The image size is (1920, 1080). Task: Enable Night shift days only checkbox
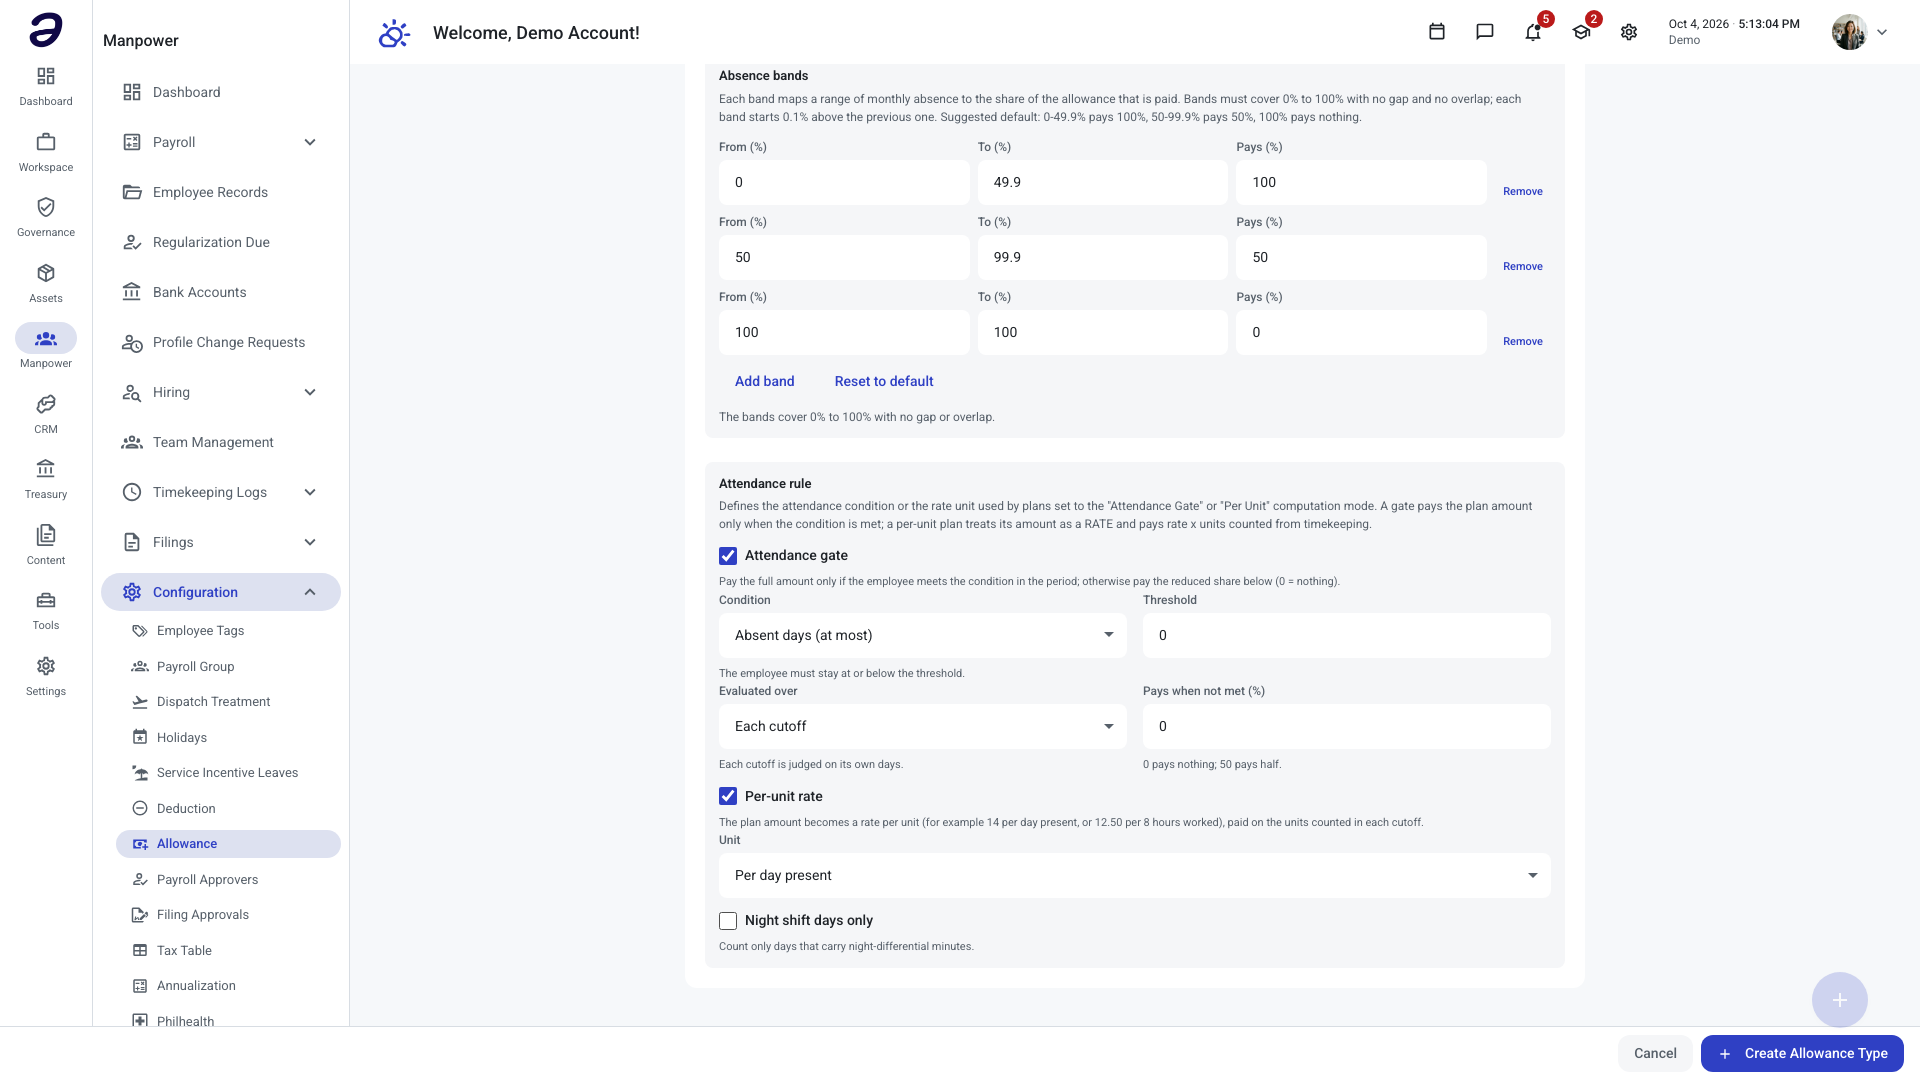point(728,921)
